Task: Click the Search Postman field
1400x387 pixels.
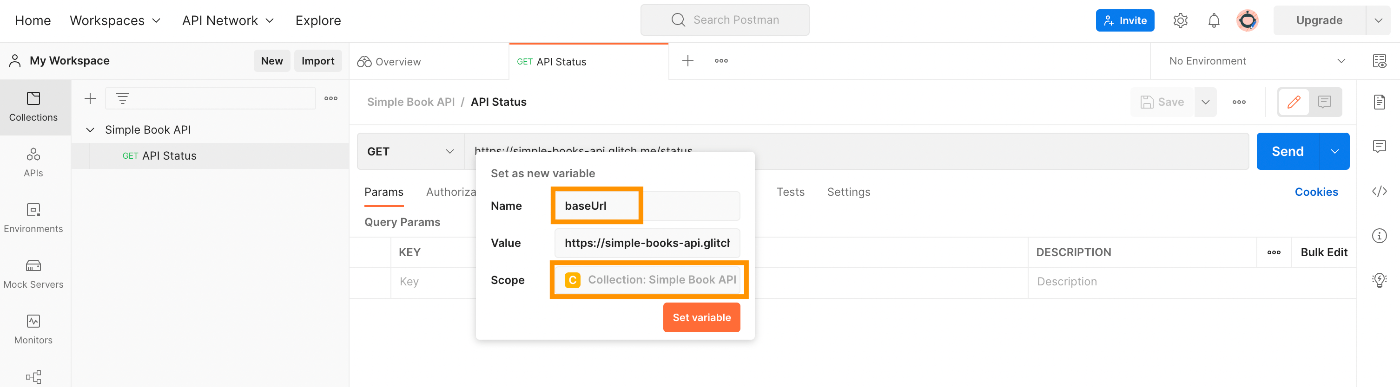Action: 725,20
